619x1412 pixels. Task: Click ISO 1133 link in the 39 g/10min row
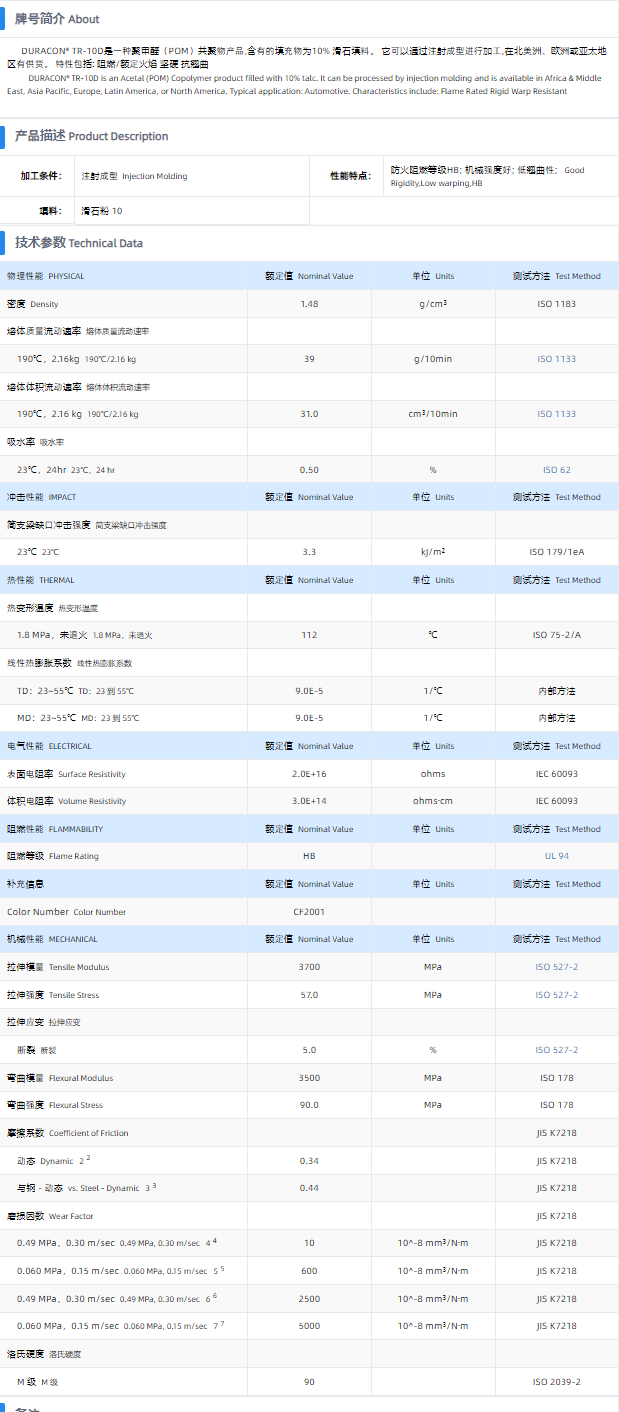tap(556, 359)
